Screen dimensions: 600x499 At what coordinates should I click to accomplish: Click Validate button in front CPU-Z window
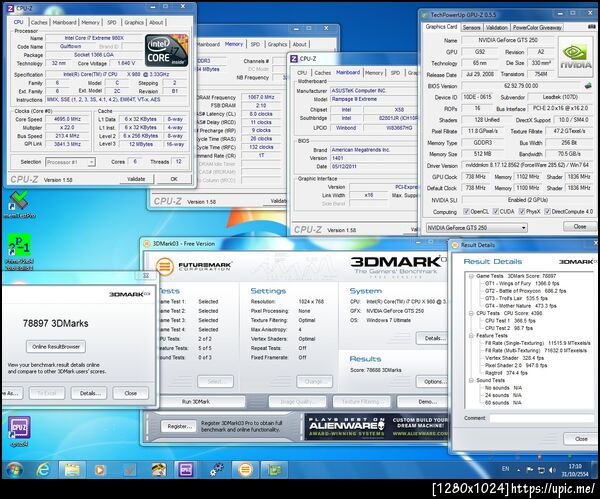(136, 179)
